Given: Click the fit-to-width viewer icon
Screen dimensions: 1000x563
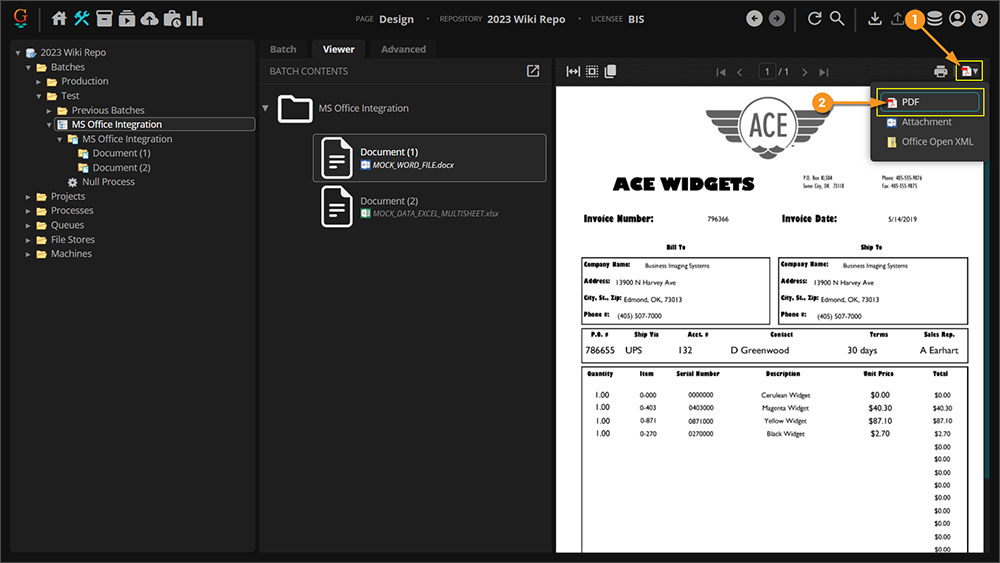Looking at the screenshot, I should click(573, 71).
